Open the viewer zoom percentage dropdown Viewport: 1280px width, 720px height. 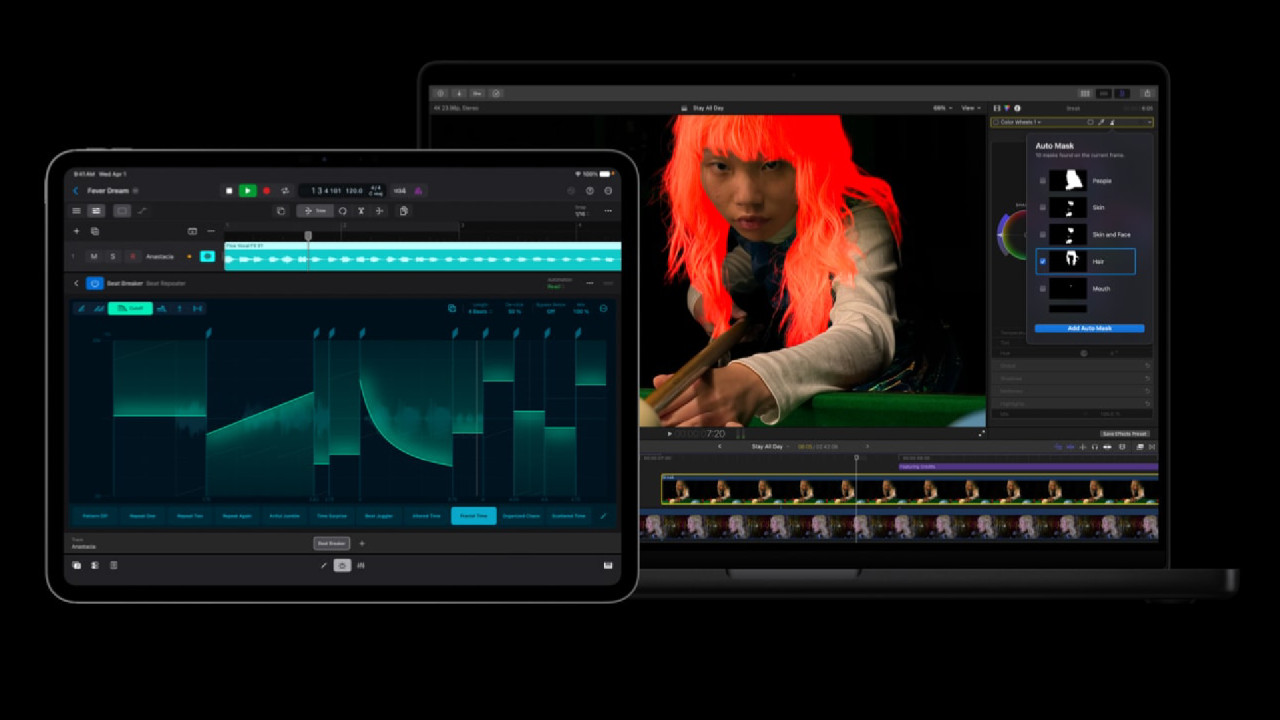pyautogui.click(x=942, y=108)
